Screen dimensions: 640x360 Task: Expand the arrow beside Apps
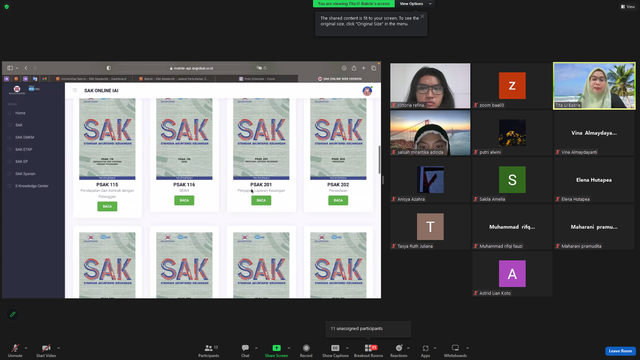tap(435, 348)
